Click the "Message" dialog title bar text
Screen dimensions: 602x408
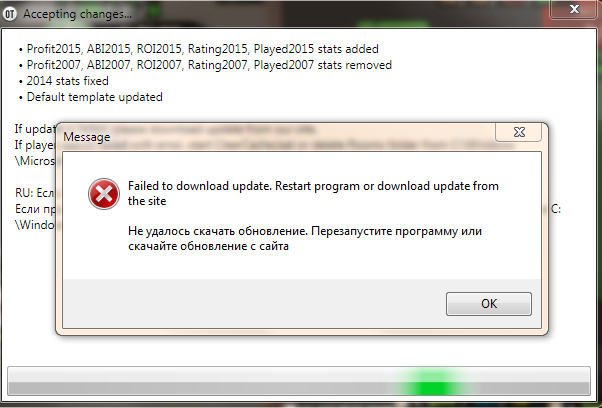tap(87, 137)
